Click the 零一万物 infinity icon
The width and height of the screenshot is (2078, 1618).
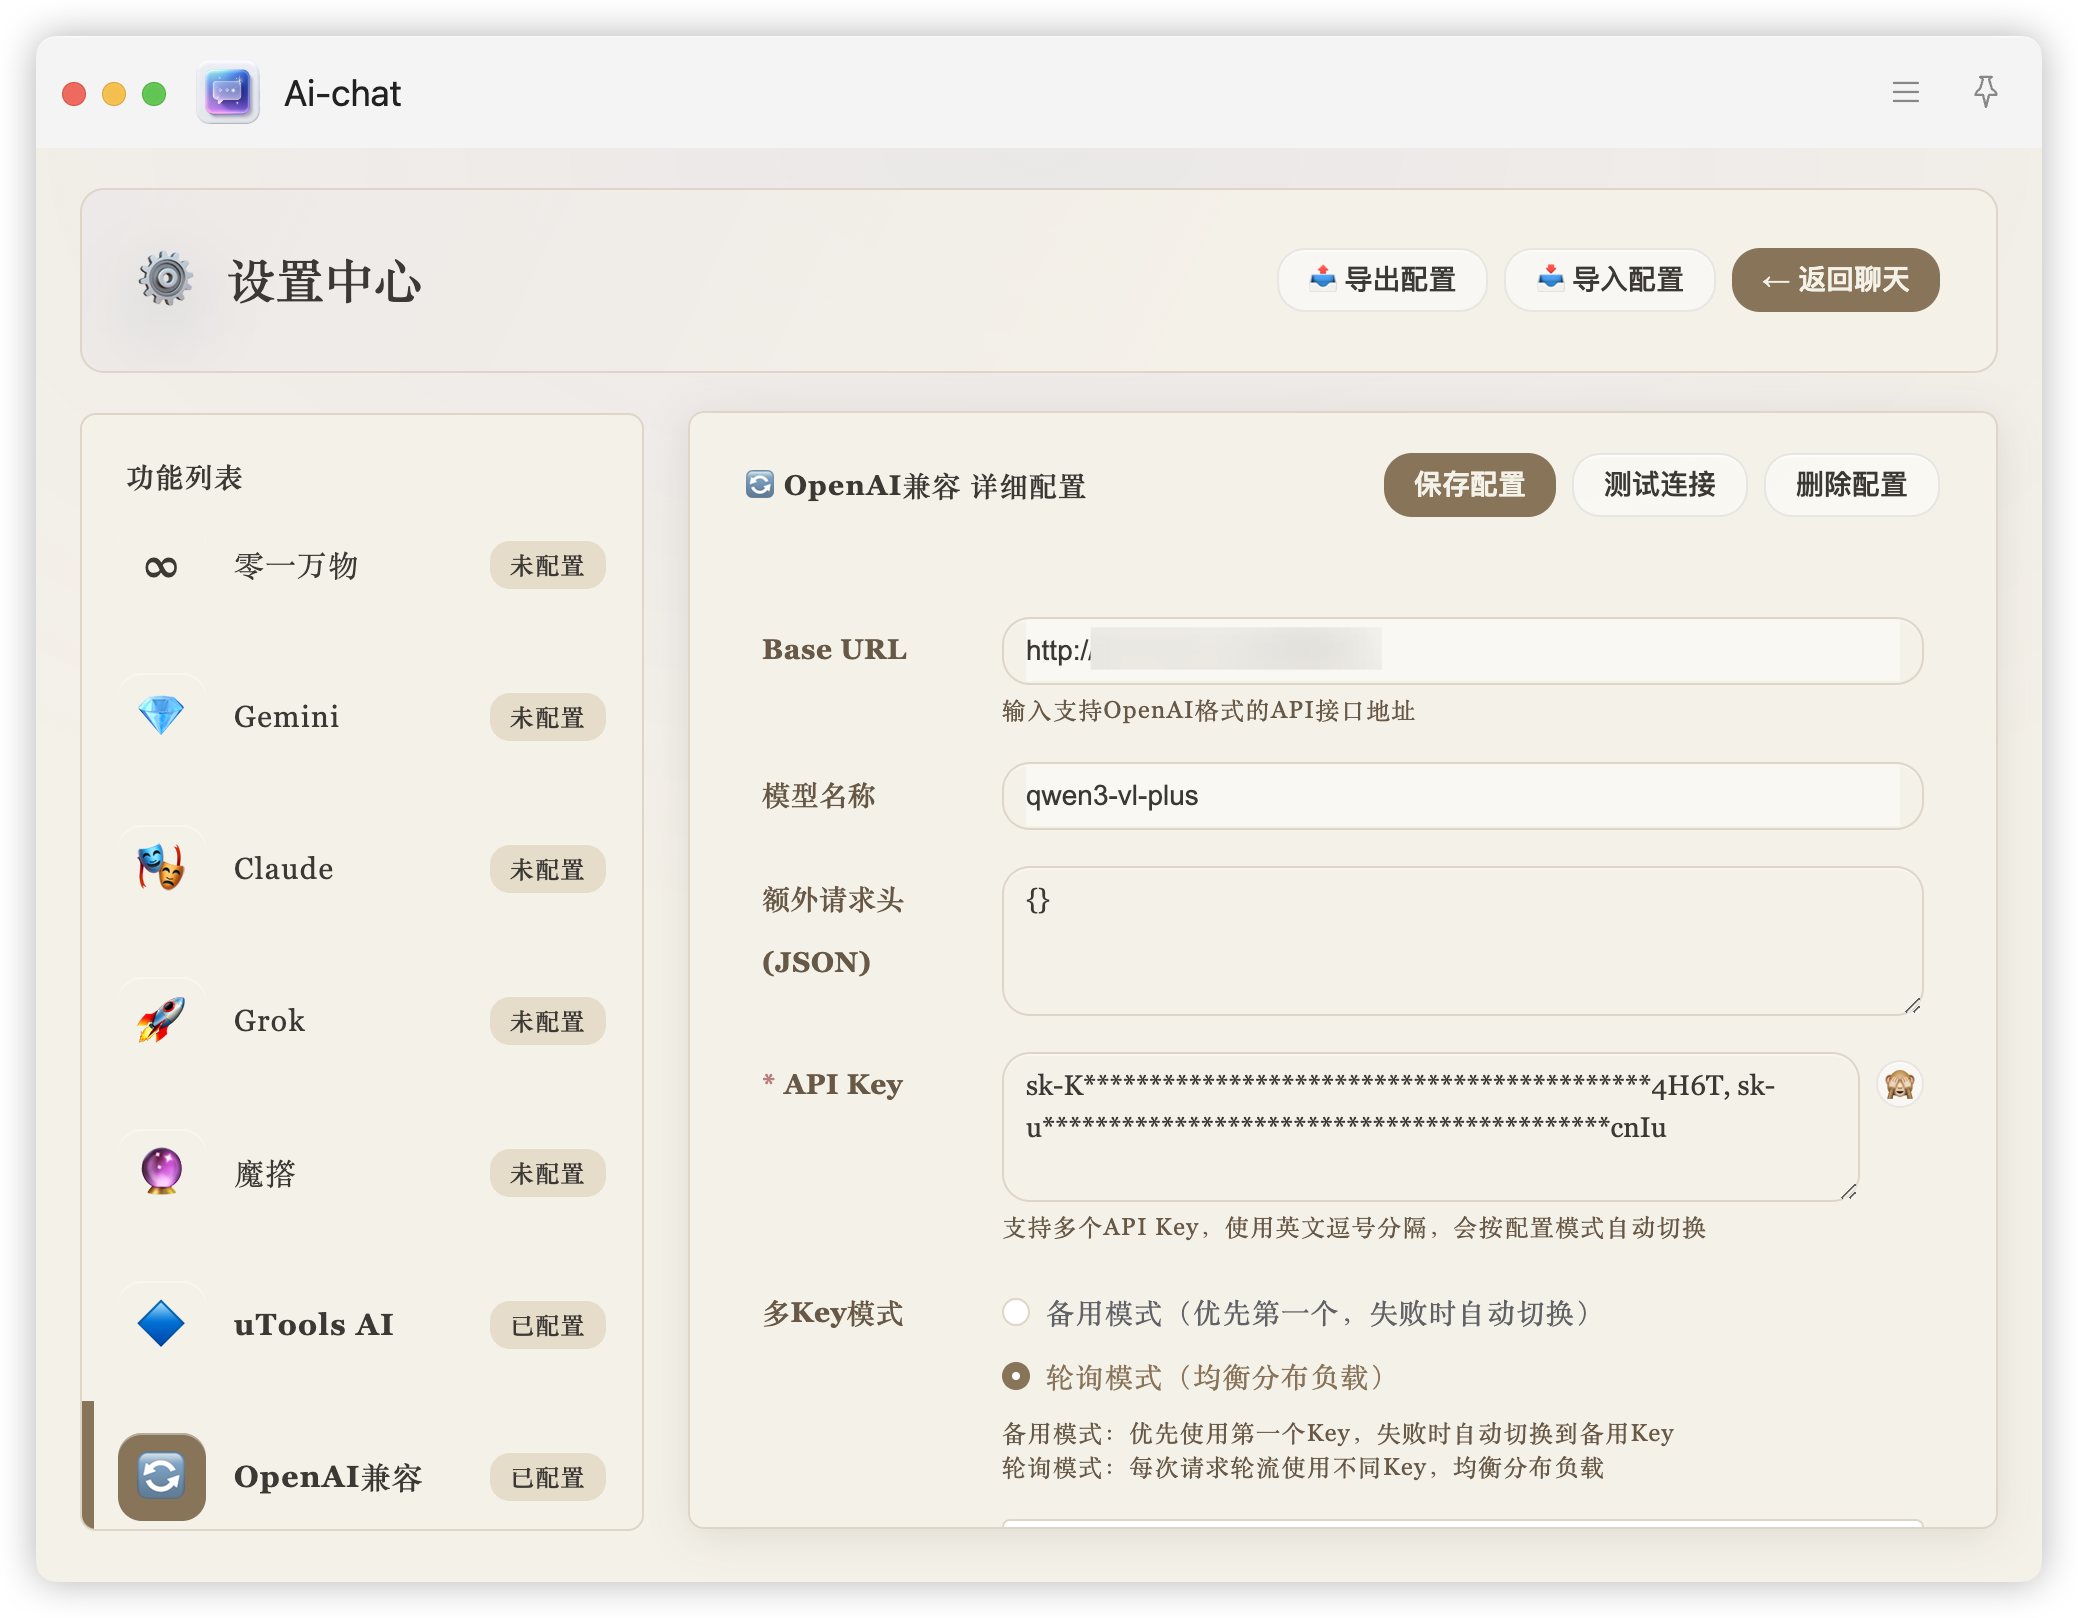point(161,567)
